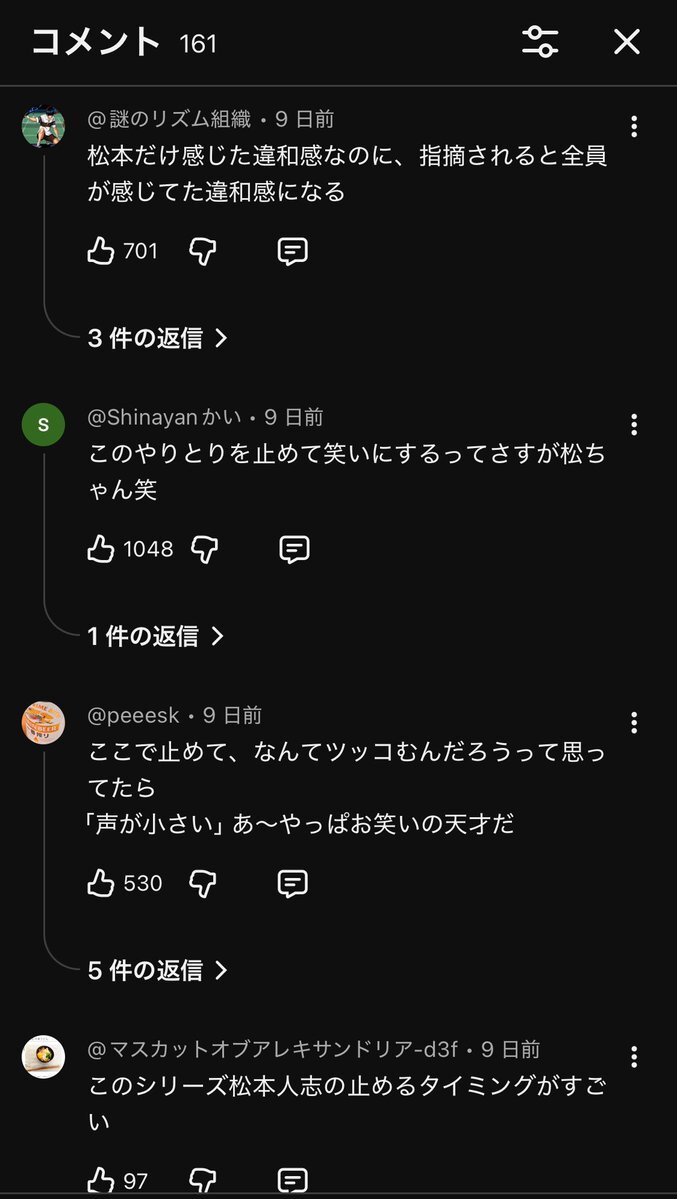677x1199 pixels.
Task: Open the three-dot menu for @Shinayan comment
Action: coord(633,424)
